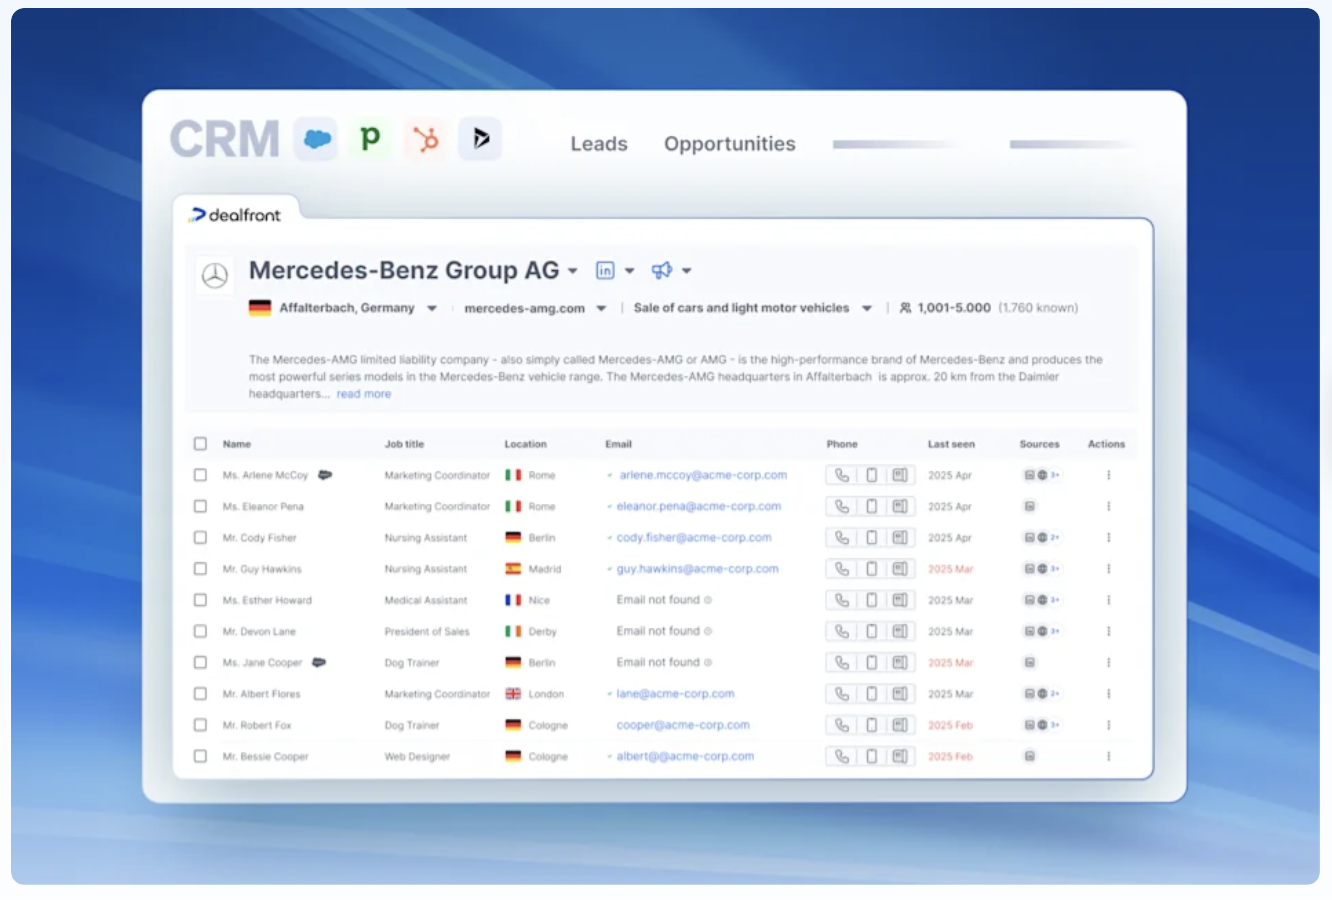
Task: Select the checkbox for Mr. Robert Fox
Action: click(201, 725)
